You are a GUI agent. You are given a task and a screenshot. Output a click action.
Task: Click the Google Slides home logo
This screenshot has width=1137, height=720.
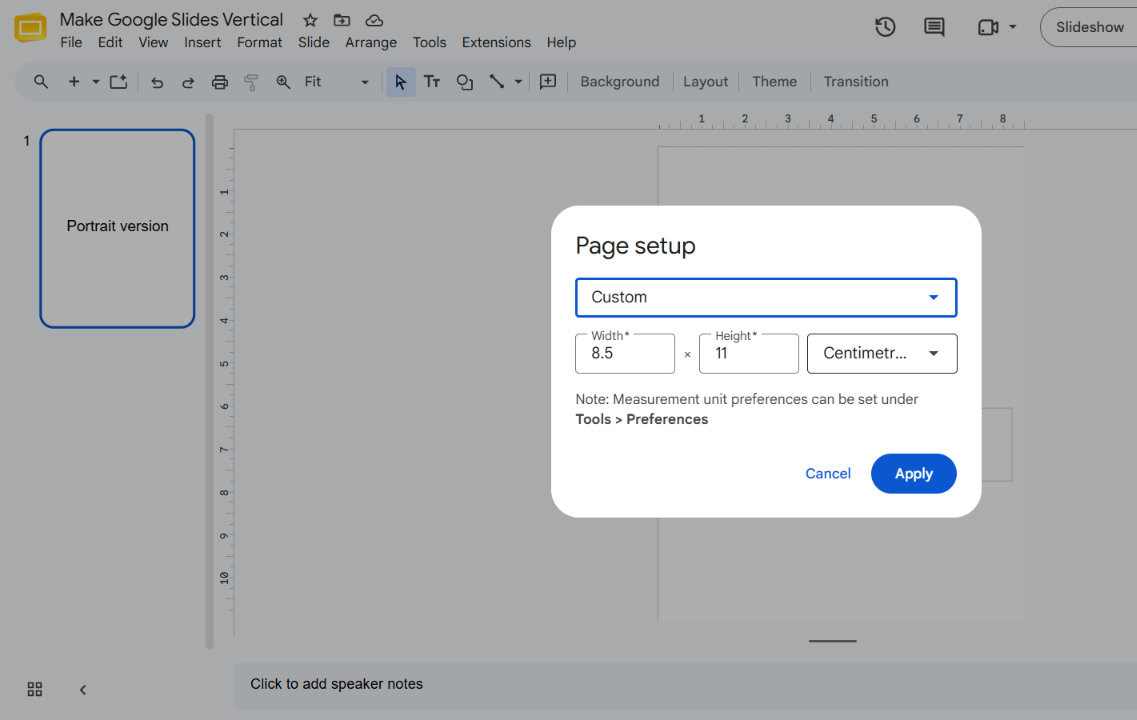[30, 28]
